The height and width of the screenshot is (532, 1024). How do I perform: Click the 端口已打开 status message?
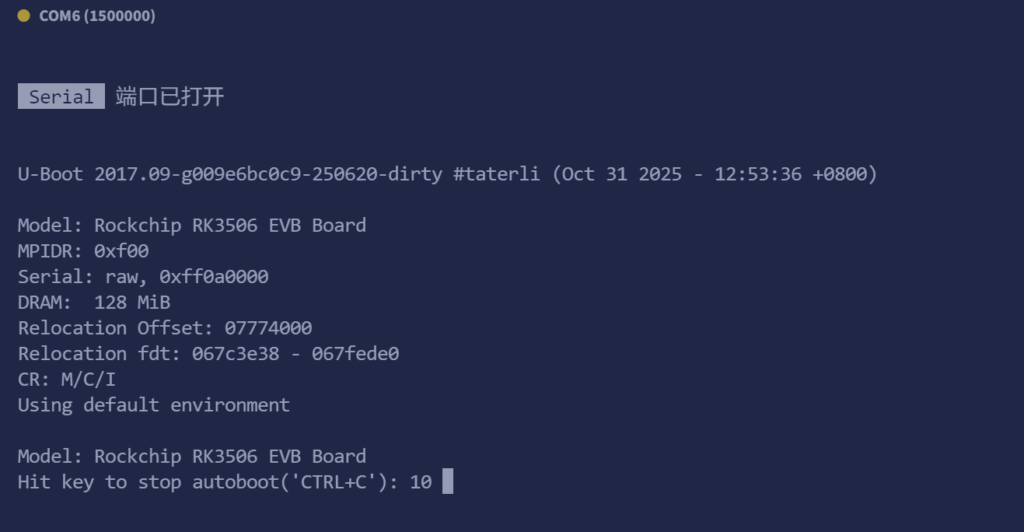tap(170, 97)
